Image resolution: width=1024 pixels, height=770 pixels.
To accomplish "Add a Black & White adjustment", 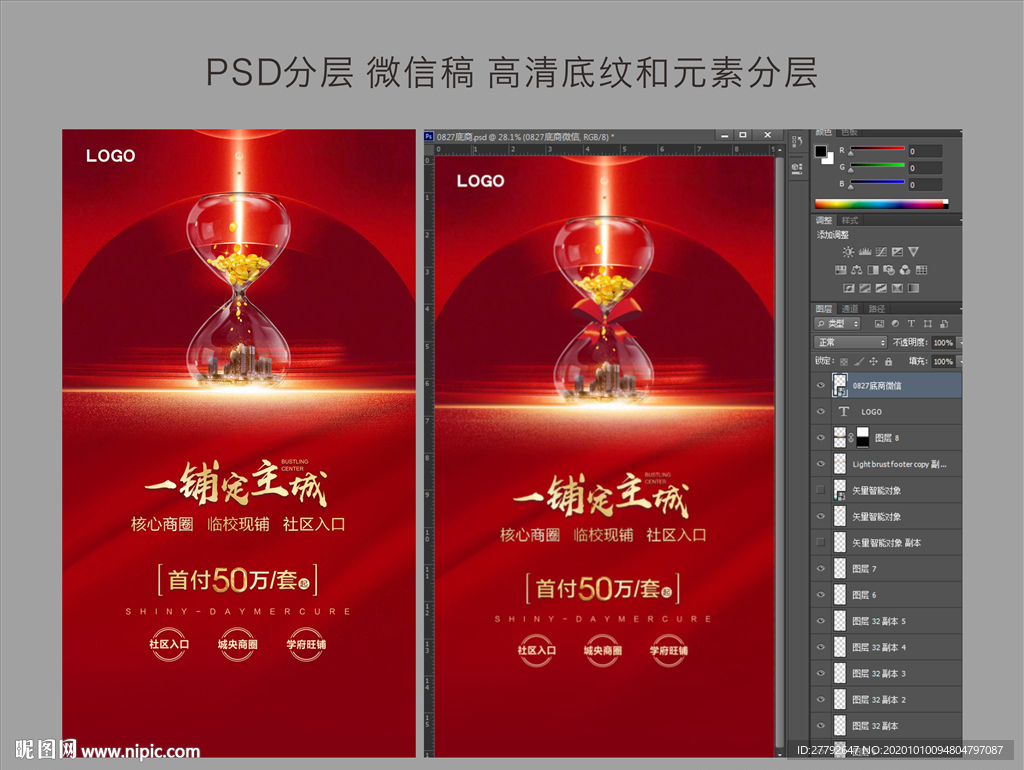I will coord(872,270).
